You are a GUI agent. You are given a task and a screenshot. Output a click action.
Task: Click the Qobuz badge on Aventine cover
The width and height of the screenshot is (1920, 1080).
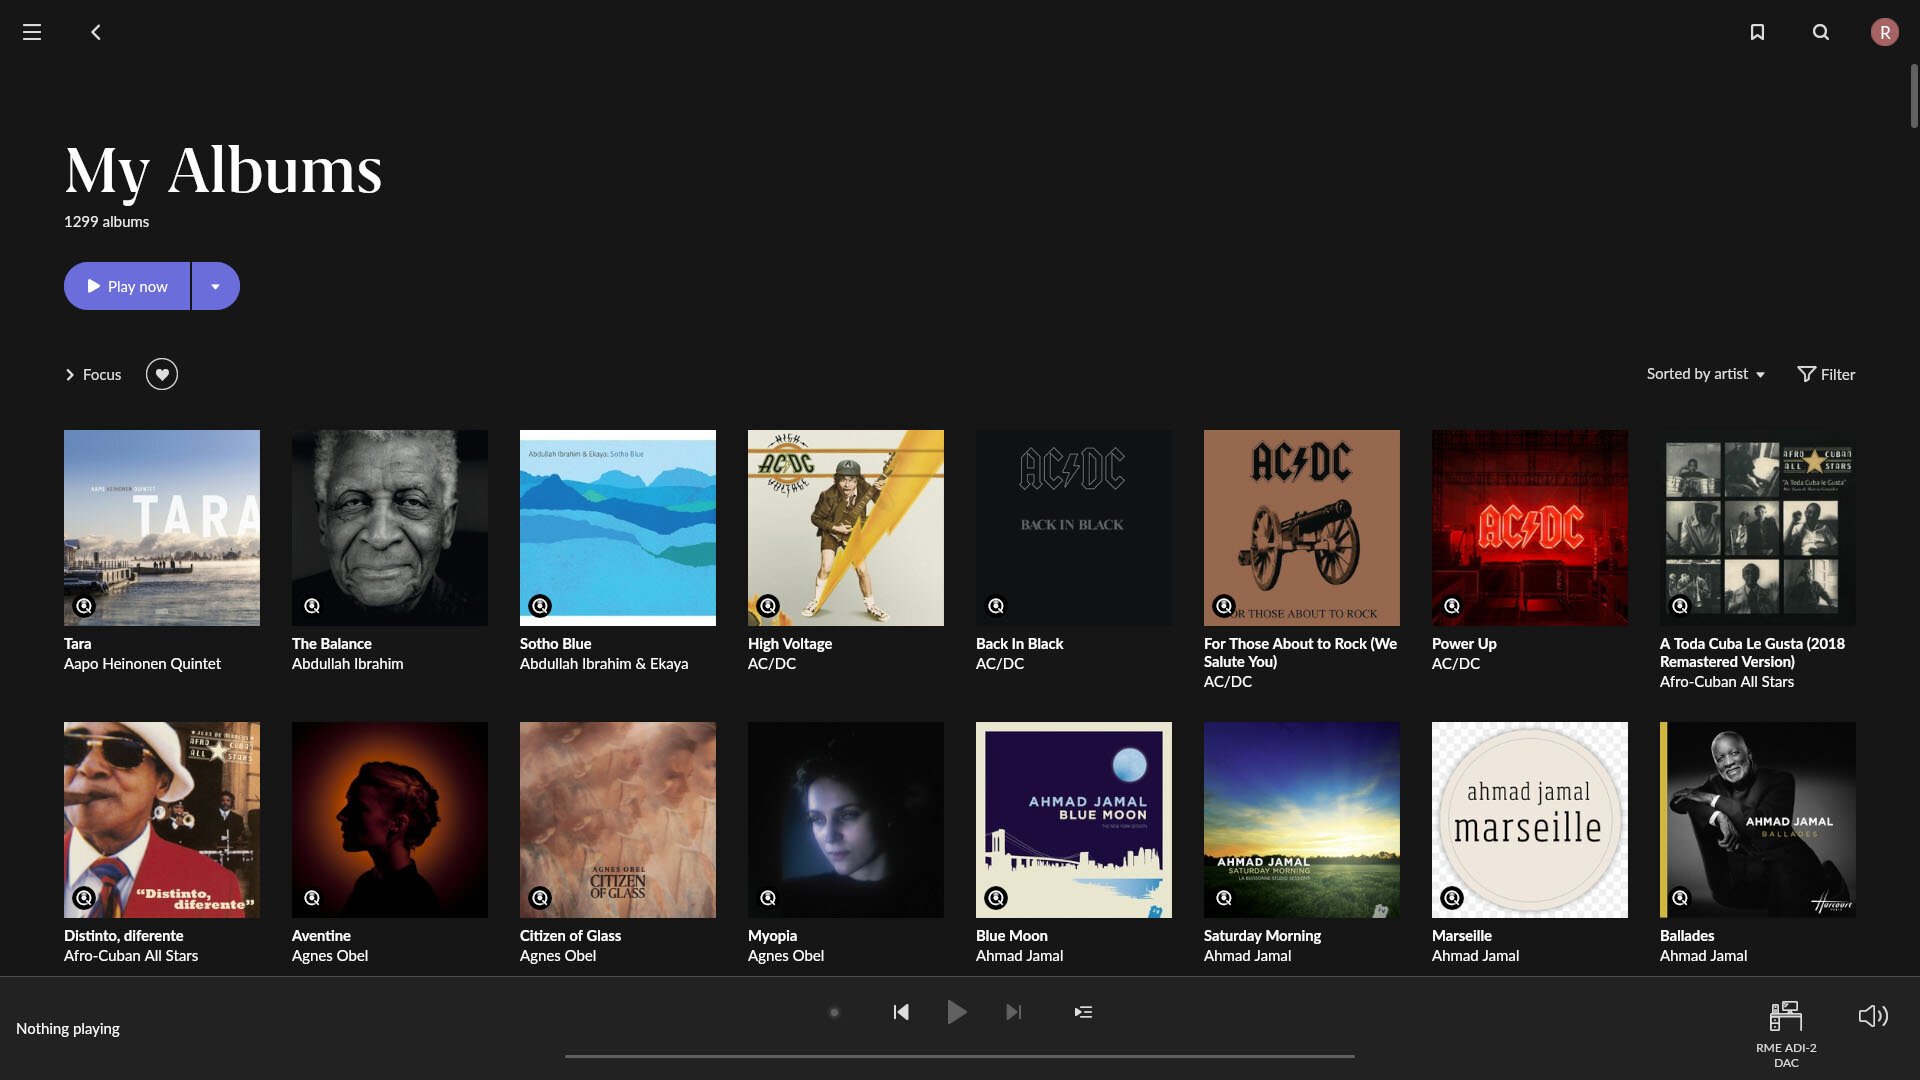(312, 897)
